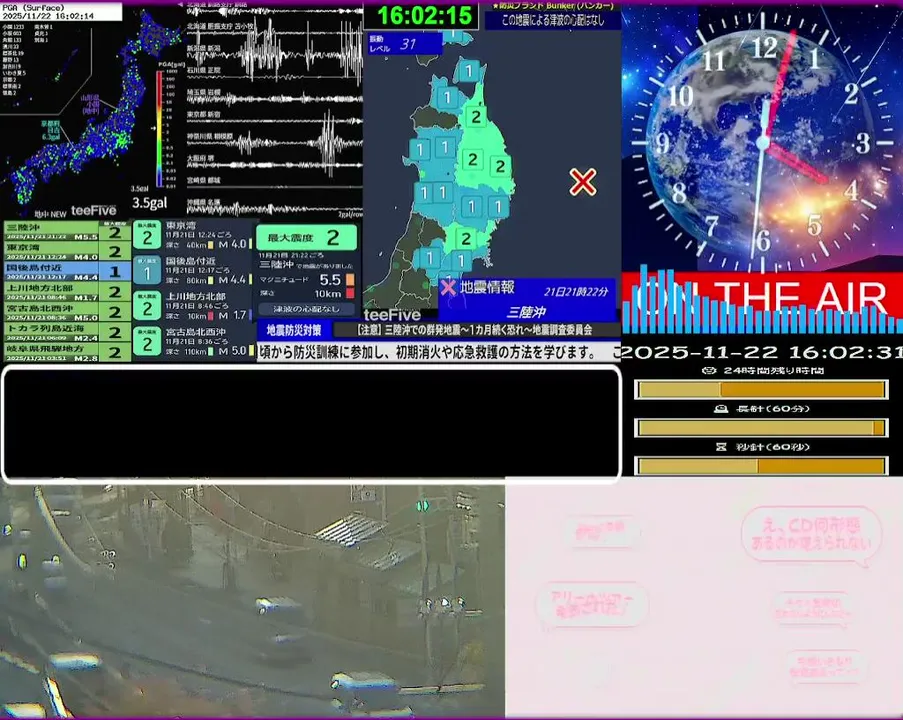This screenshot has height=720, width=903.
Task: Select the 東京湾 M4.0 row in green list
Action: (67, 251)
